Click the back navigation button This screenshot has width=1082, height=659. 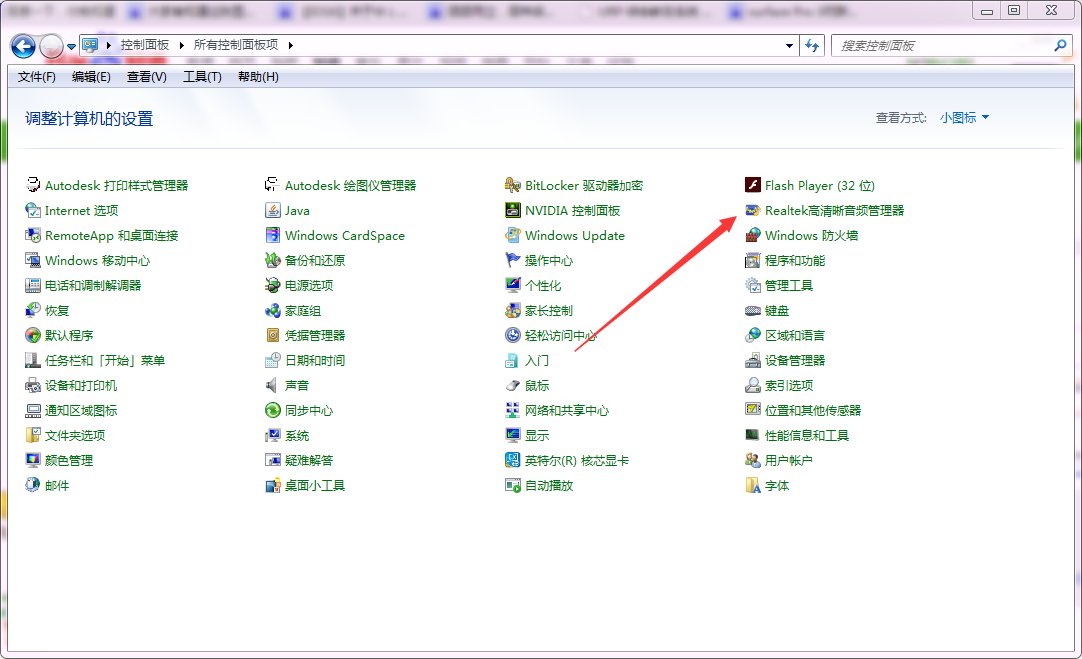click(x=22, y=45)
